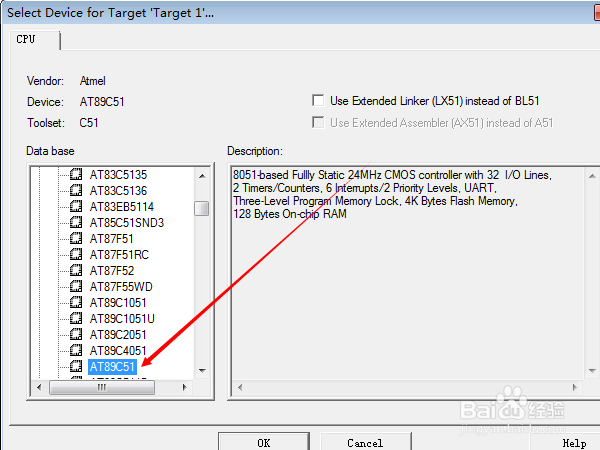Click Cancel to dismiss dialog
The image size is (600, 450).
365,442
